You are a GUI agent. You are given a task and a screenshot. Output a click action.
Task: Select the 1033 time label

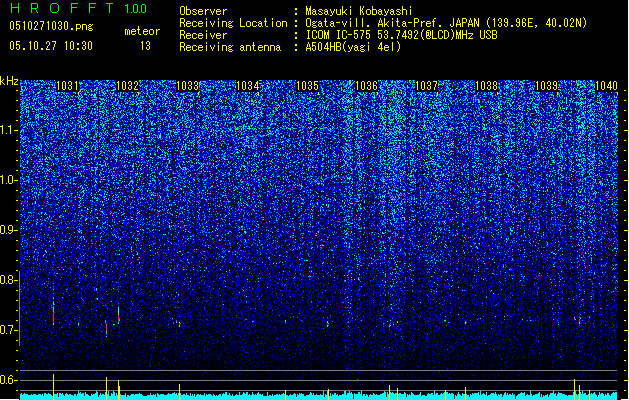(x=187, y=86)
